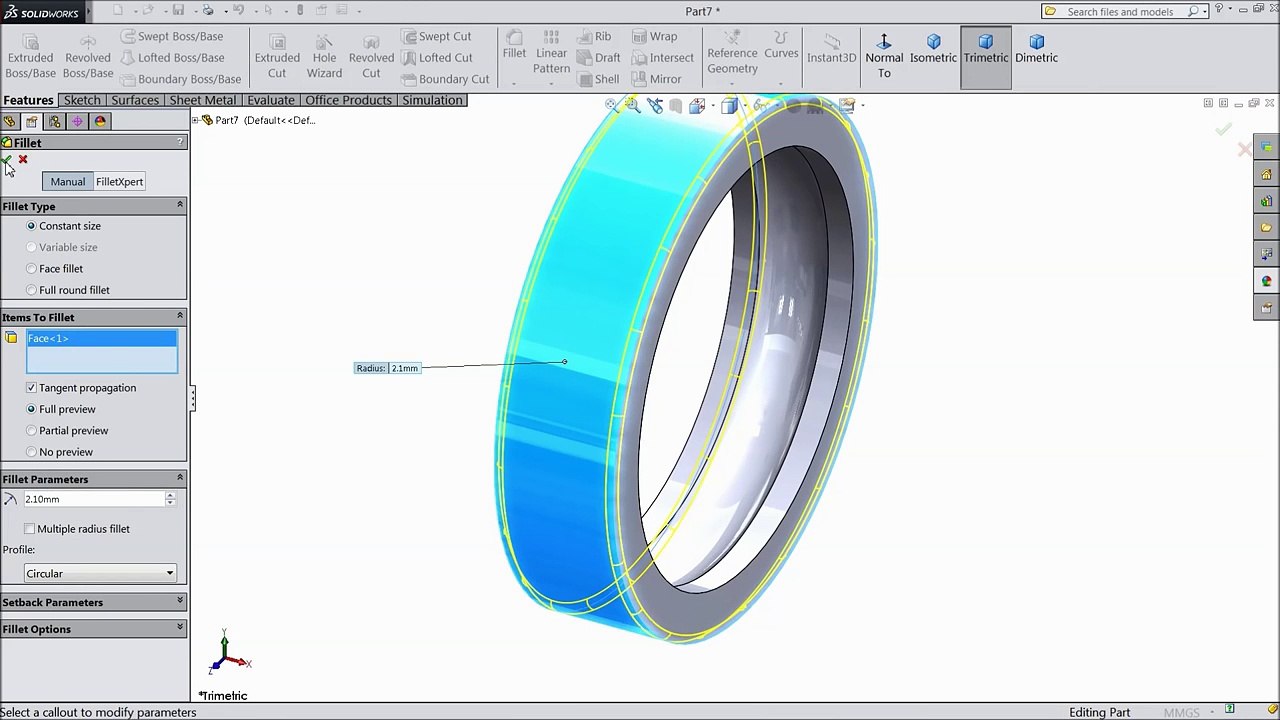Enable the Multiple radius fillet checkbox
The width and height of the screenshot is (1280, 720).
pos(30,529)
